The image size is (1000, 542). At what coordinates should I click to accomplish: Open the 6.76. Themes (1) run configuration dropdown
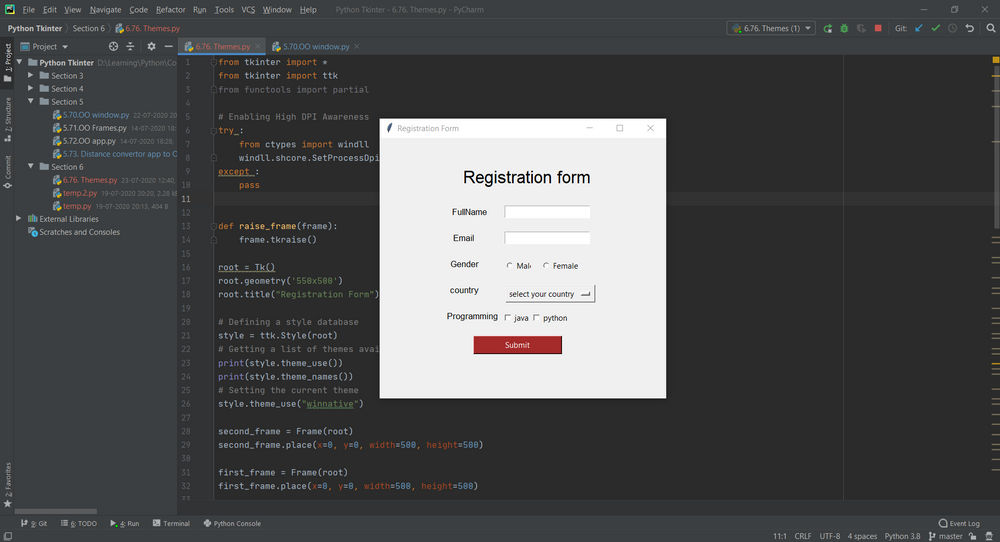(x=771, y=28)
